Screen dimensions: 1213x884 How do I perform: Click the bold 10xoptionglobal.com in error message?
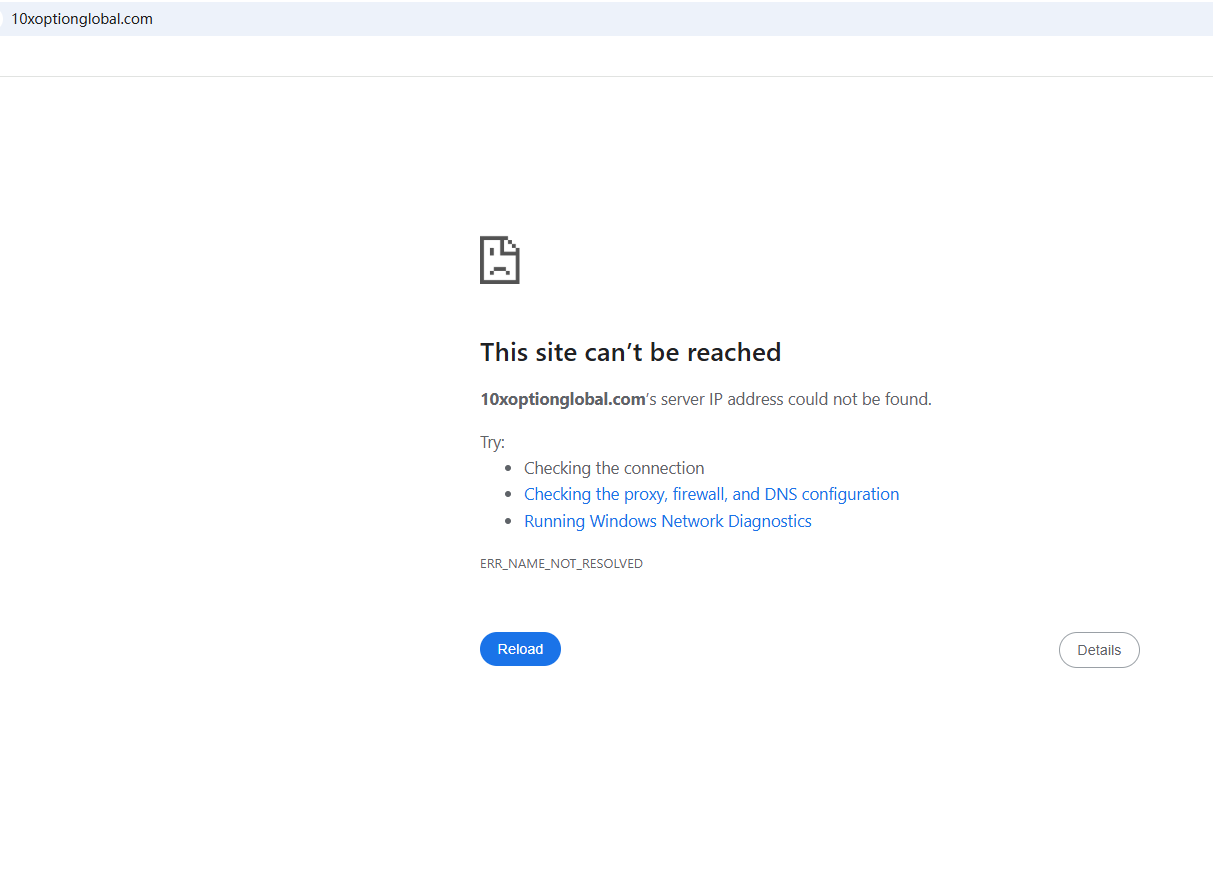click(x=562, y=399)
